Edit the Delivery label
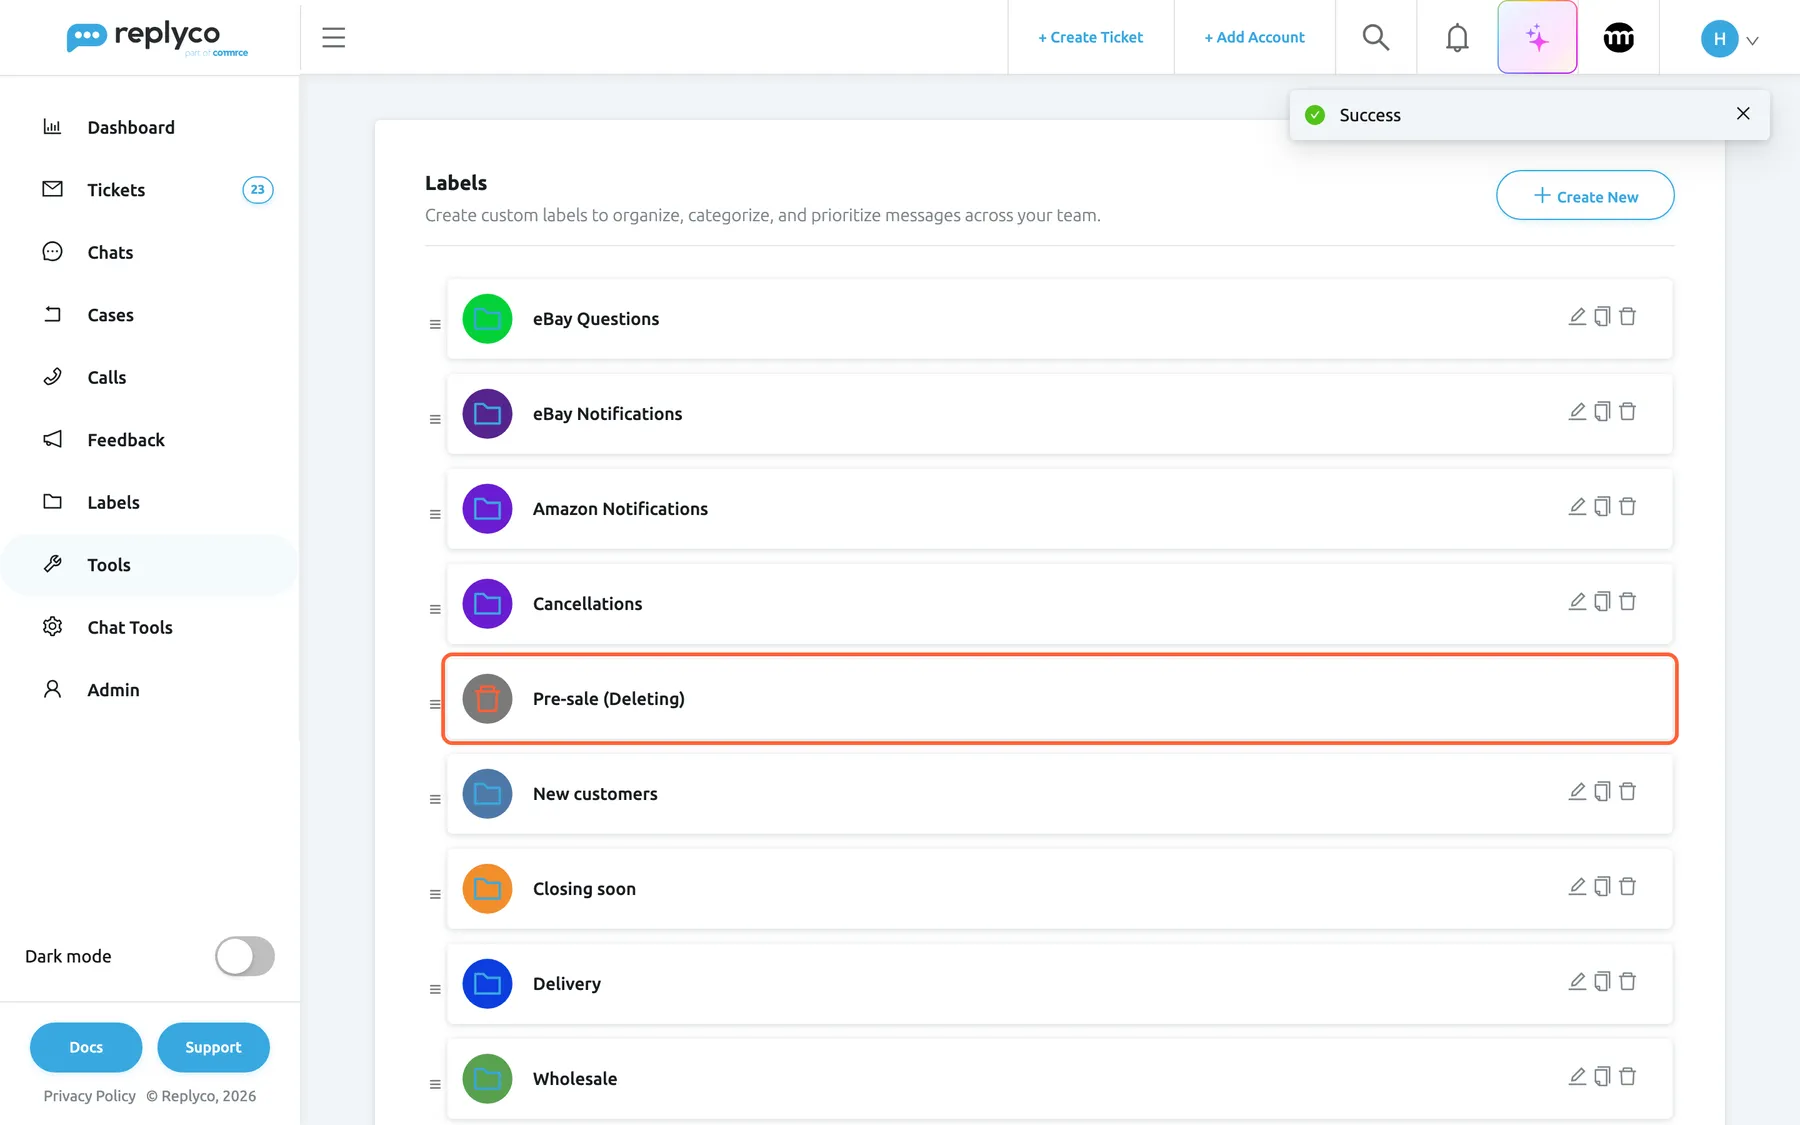Image resolution: width=1800 pixels, height=1125 pixels. [x=1577, y=982]
